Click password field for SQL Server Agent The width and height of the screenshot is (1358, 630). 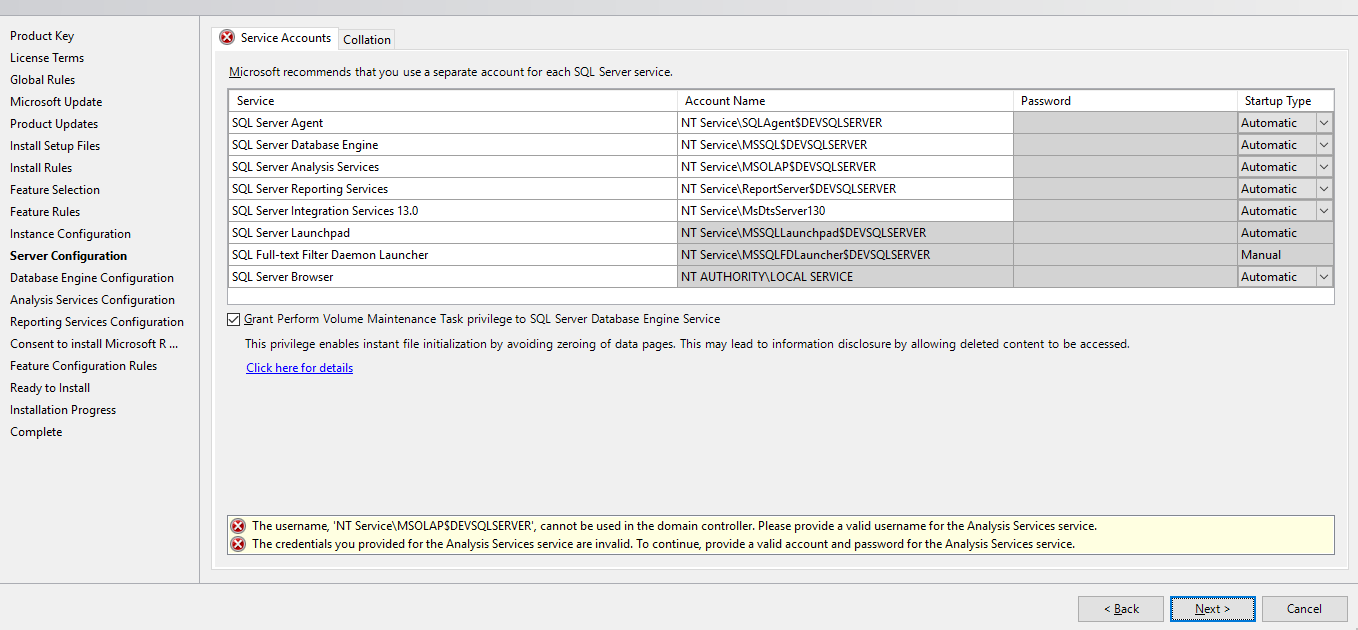[x=1125, y=123]
